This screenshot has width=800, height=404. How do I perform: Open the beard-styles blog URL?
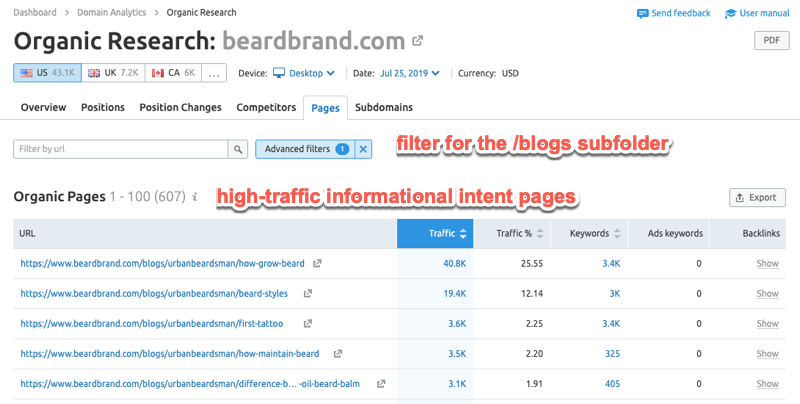tap(154, 294)
